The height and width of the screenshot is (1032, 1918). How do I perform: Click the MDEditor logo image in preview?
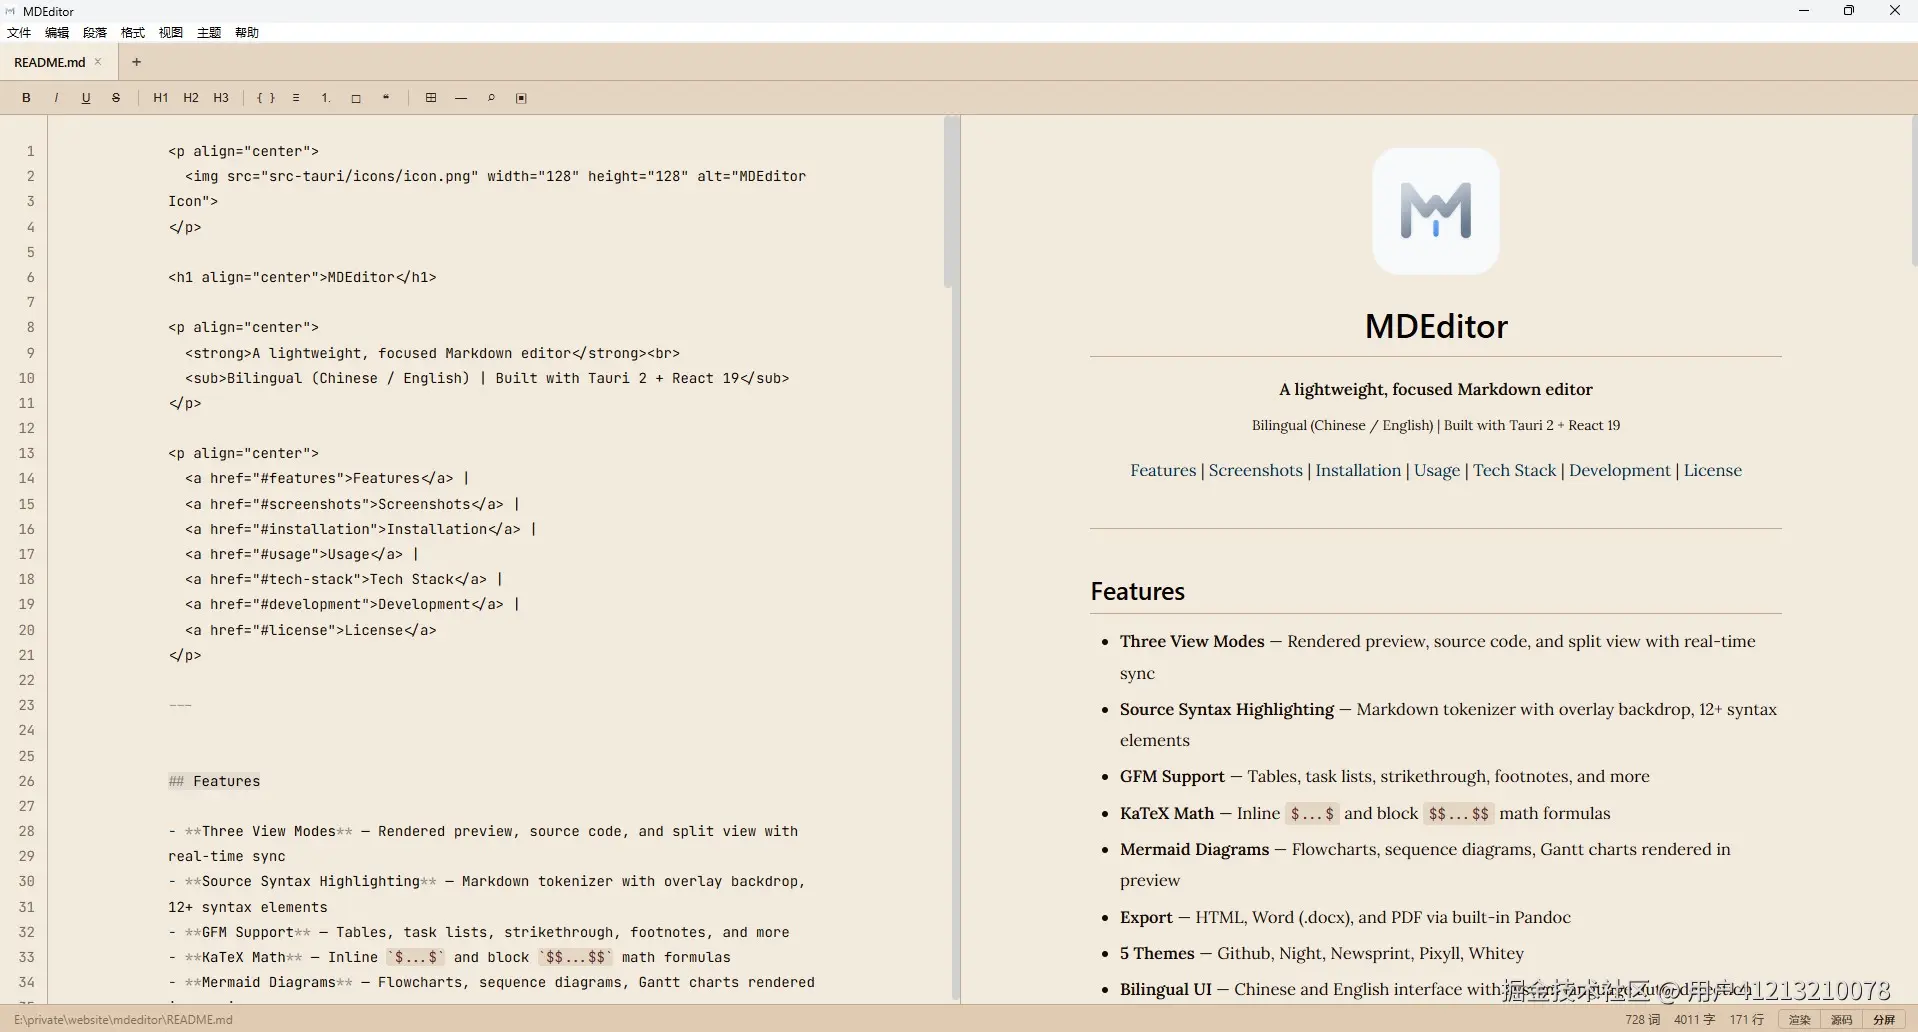(x=1436, y=211)
